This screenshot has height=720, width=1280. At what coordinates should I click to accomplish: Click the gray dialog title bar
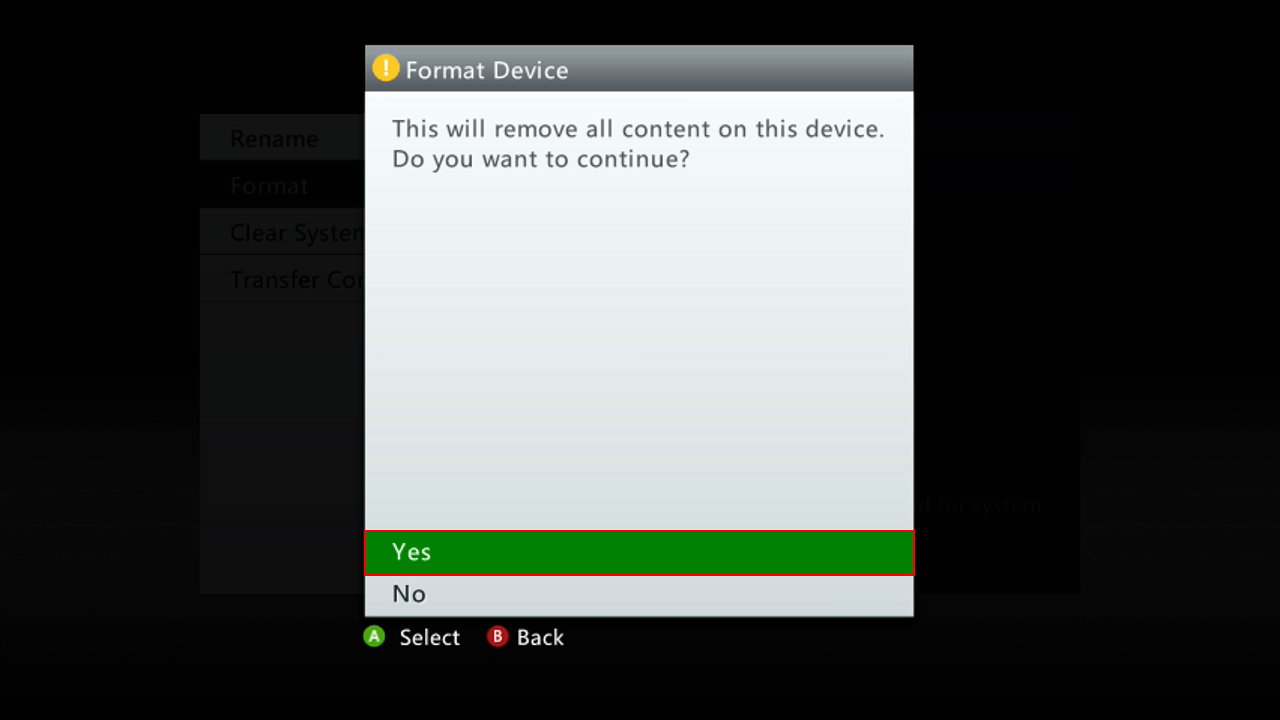click(x=639, y=68)
